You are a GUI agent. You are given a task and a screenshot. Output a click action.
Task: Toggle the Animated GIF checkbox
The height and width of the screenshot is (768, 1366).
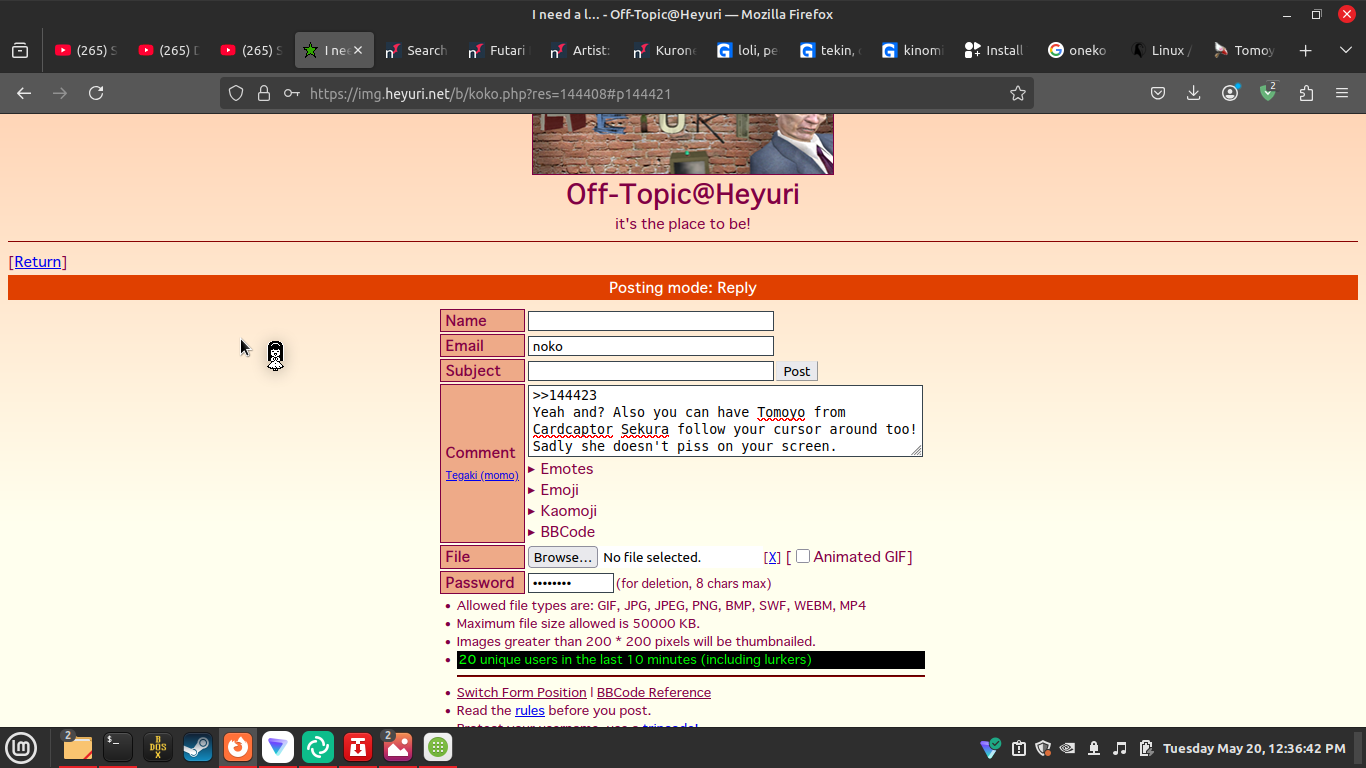(803, 556)
